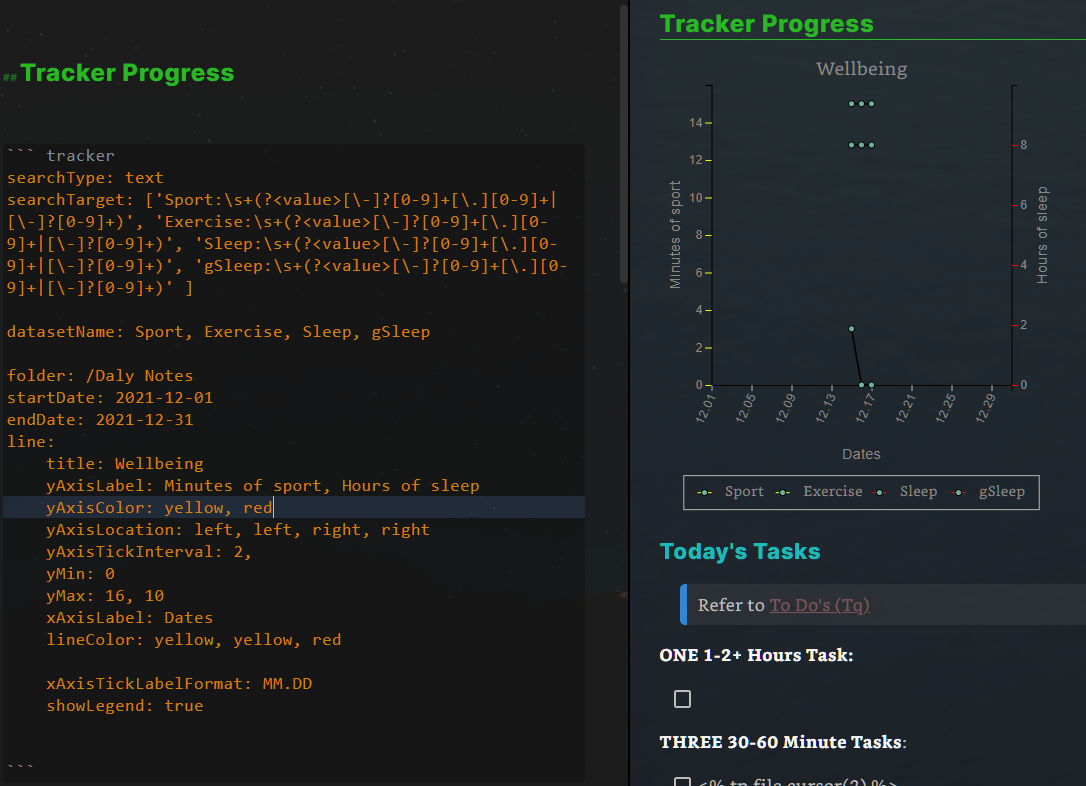Click the blue callout bar beside 'Refer to'

click(x=683, y=603)
